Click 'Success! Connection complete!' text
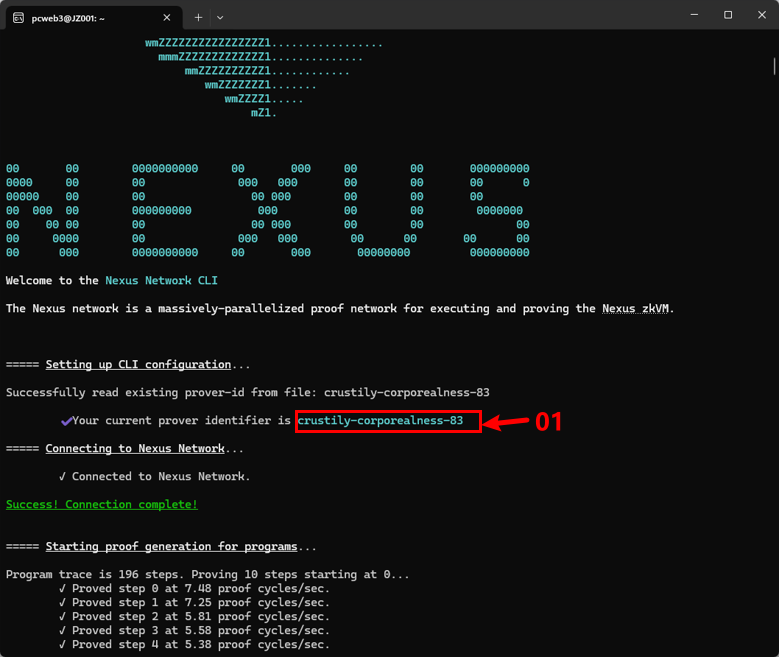Viewport: 779px width, 657px height. pos(102,504)
